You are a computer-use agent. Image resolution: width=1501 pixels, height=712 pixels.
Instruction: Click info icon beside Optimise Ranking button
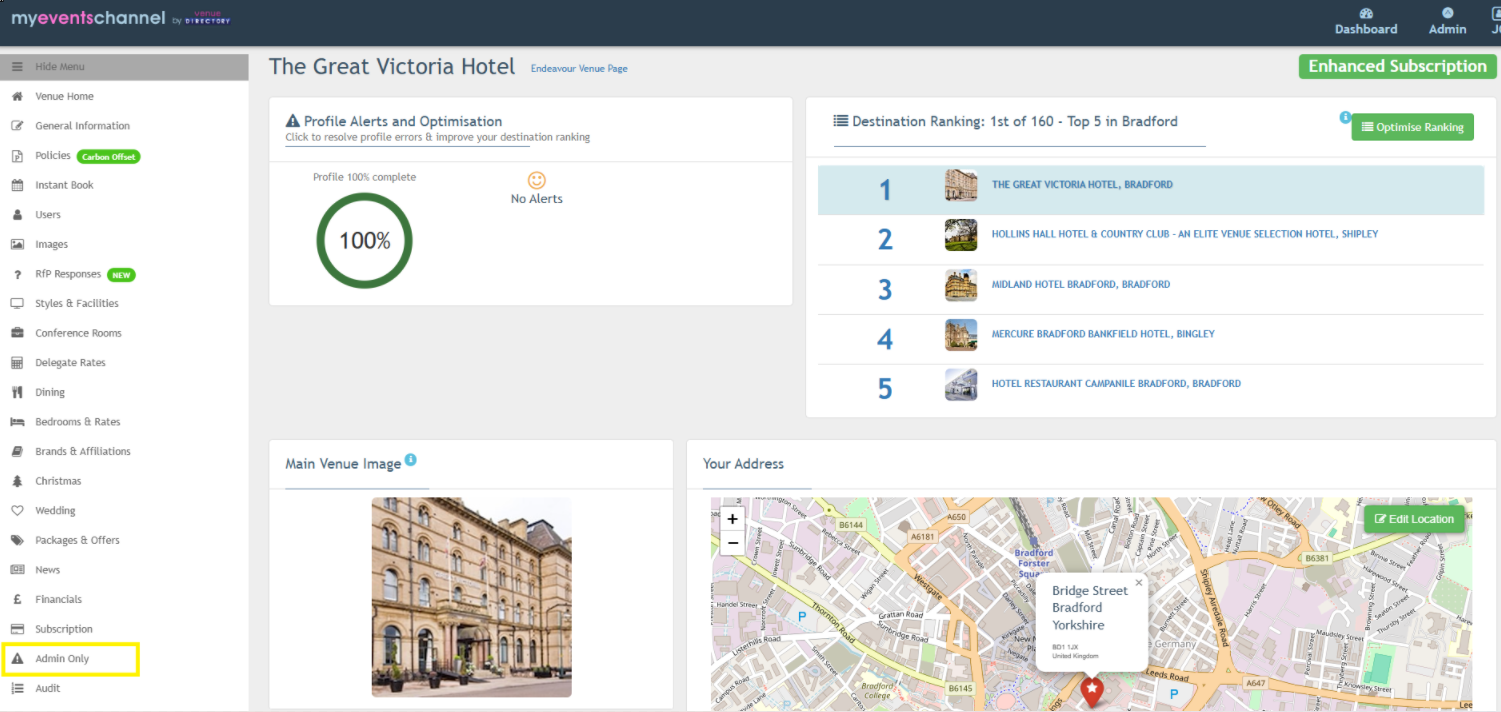point(1345,117)
